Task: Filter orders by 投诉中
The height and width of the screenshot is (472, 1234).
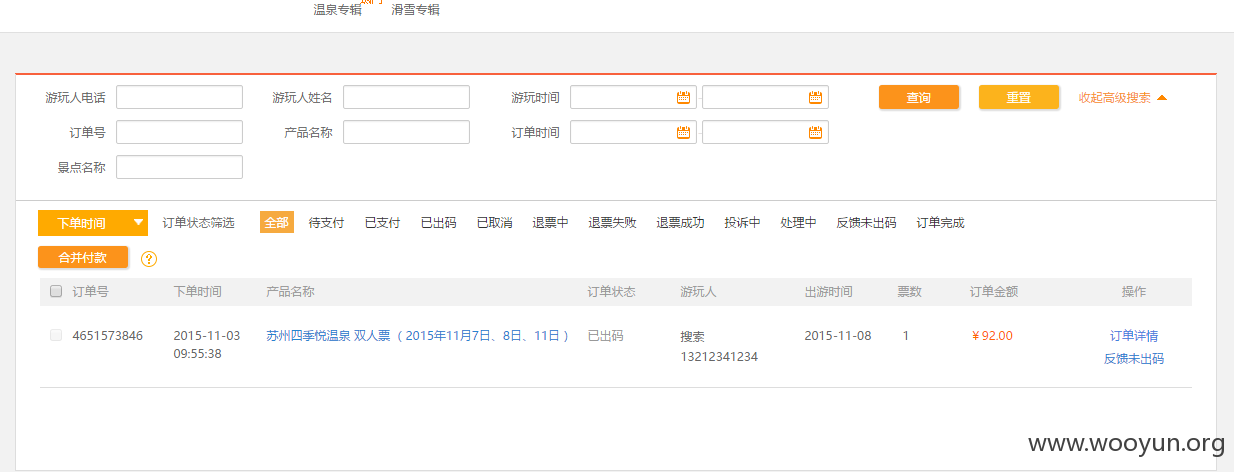Action: tap(742, 223)
